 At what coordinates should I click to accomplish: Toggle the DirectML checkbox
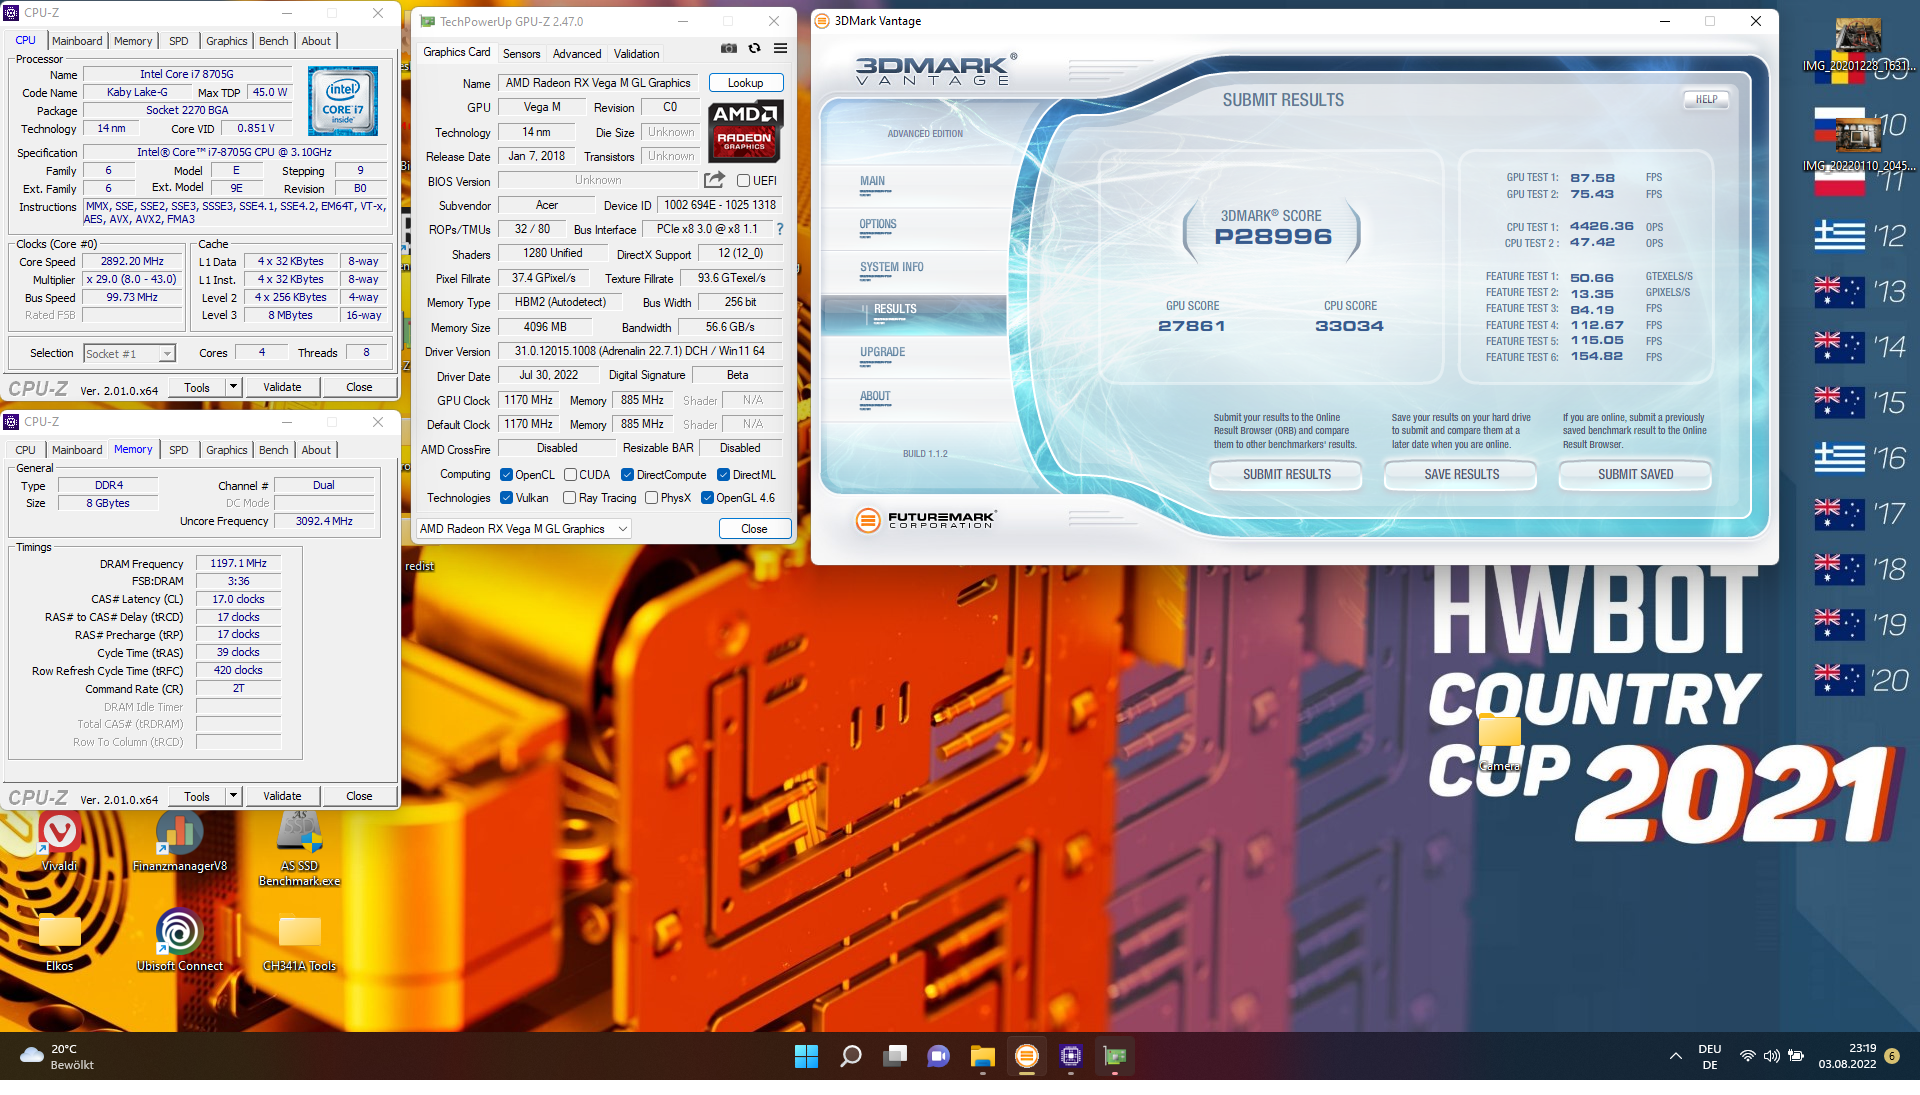tap(723, 475)
